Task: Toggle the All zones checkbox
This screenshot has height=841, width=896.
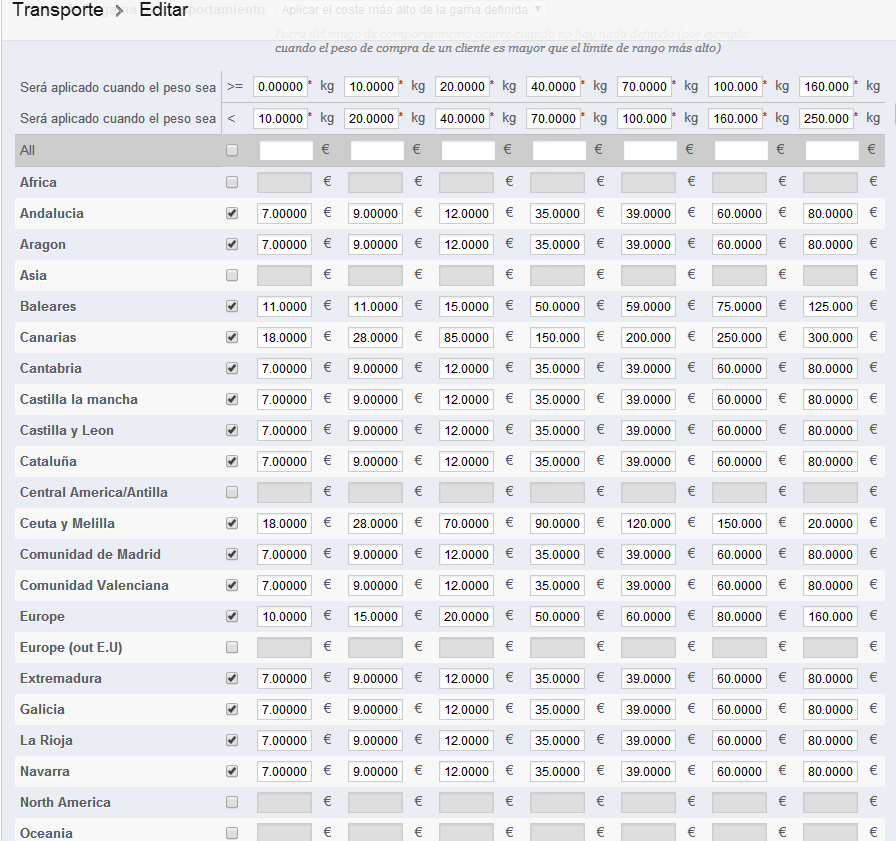Action: tap(231, 150)
